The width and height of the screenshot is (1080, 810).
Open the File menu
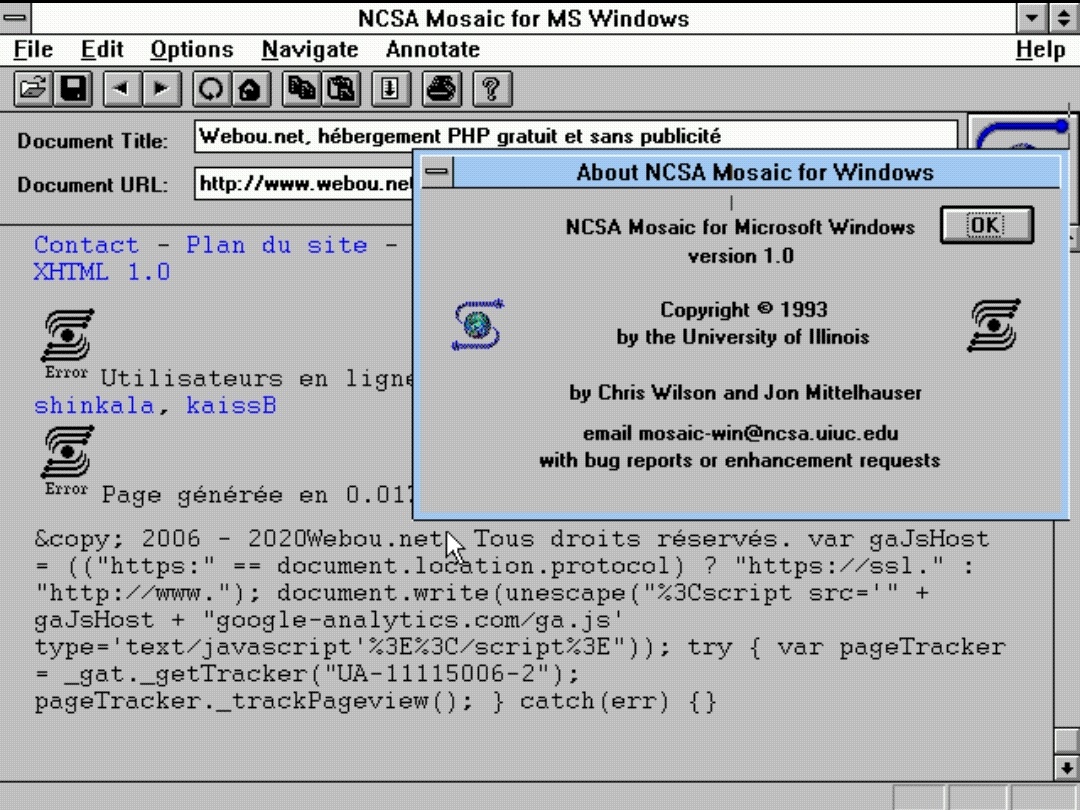(x=33, y=50)
